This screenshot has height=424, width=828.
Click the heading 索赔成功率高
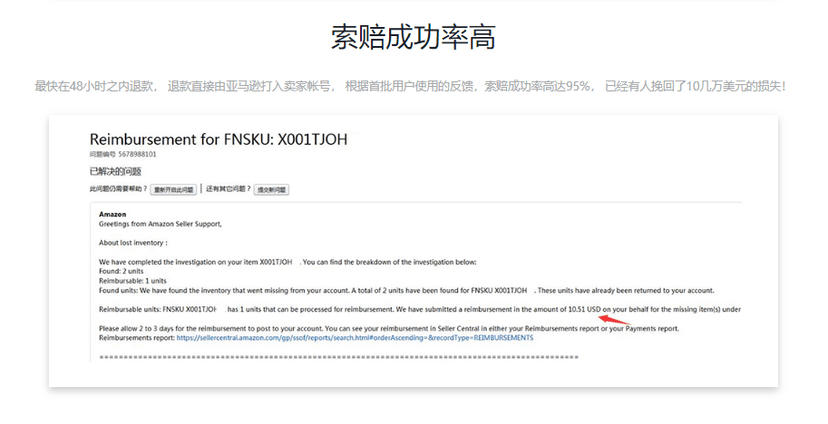413,37
